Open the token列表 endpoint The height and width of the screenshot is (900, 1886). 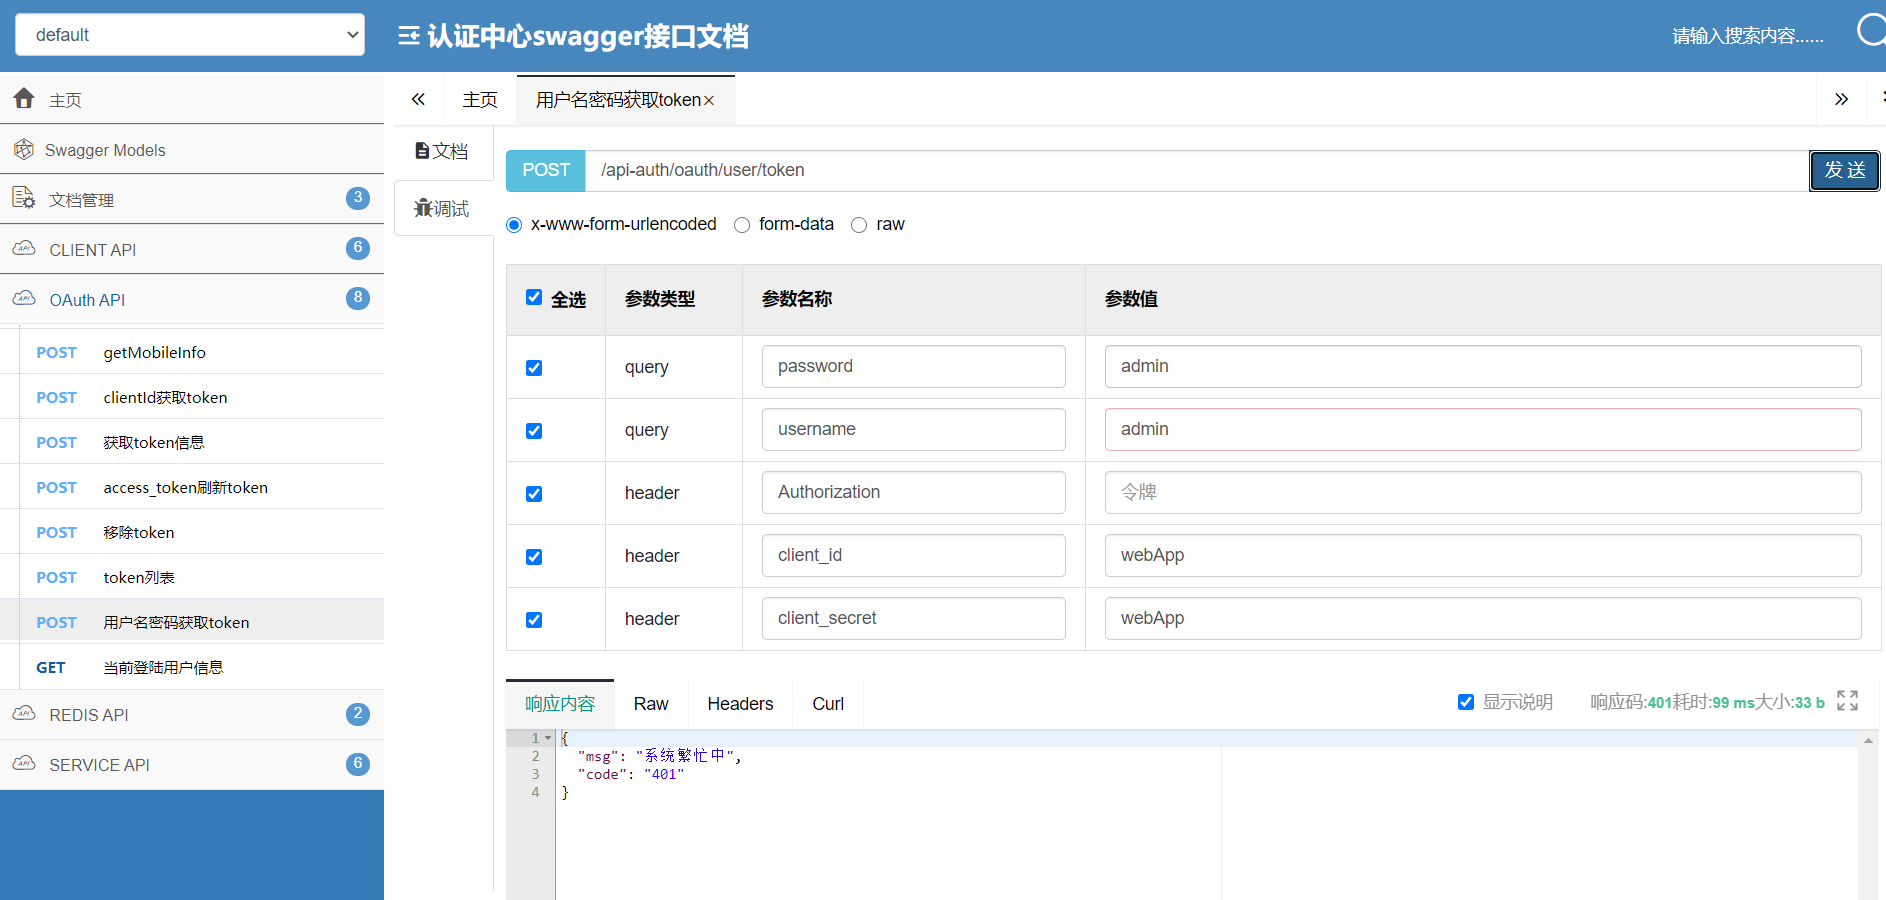(x=192, y=577)
